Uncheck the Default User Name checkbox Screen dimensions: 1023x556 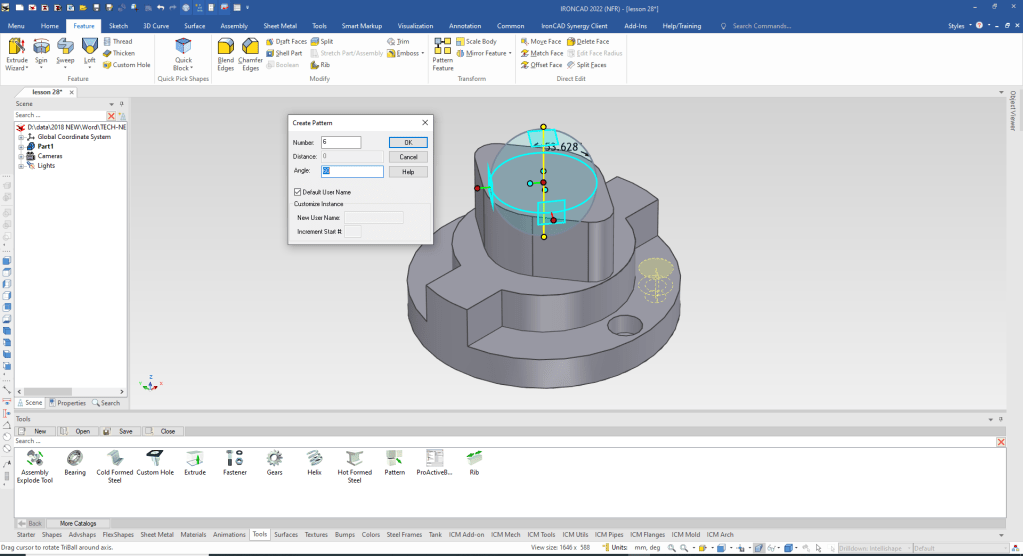[298, 192]
